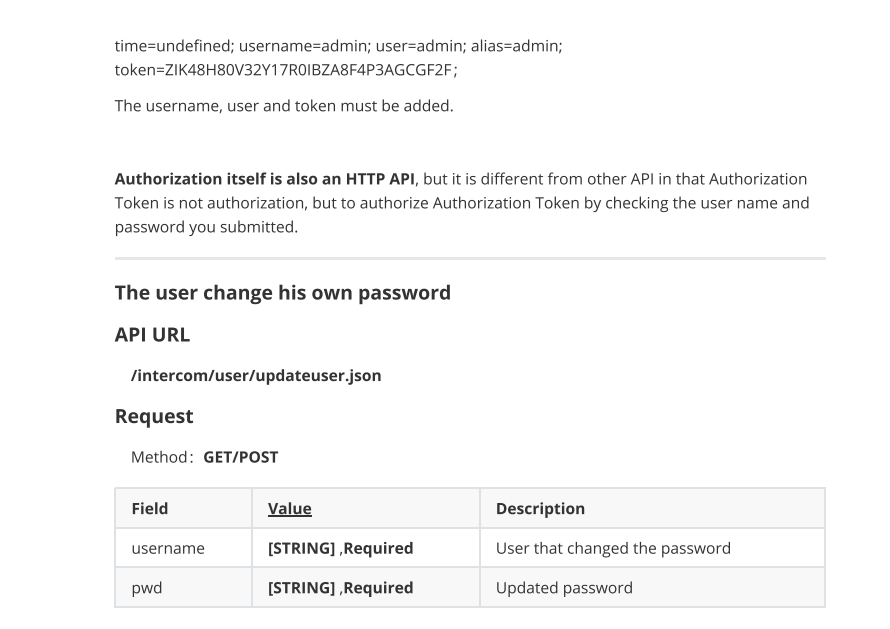
Task: Click the GET/POST method text
Action: (x=241, y=457)
